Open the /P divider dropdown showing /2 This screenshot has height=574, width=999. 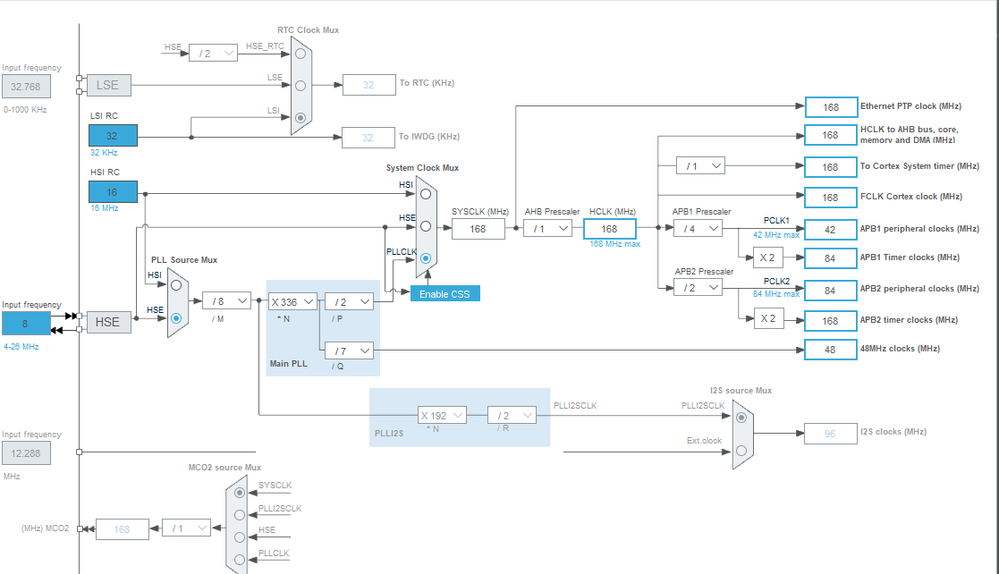point(349,302)
